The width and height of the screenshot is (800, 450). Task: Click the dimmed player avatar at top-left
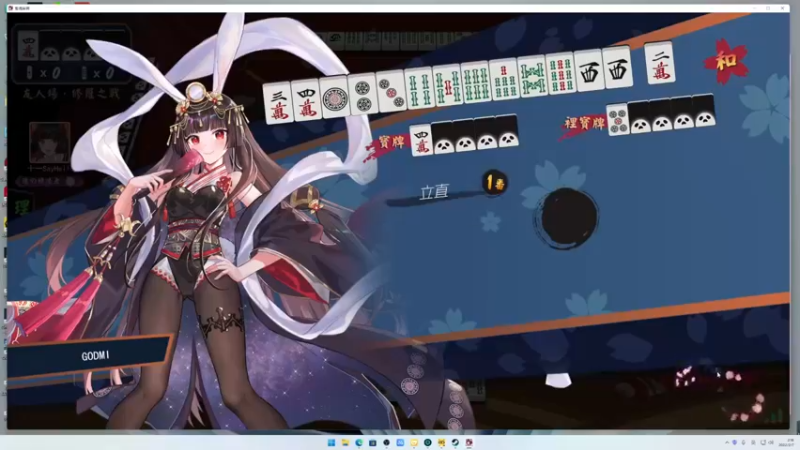tap(49, 143)
